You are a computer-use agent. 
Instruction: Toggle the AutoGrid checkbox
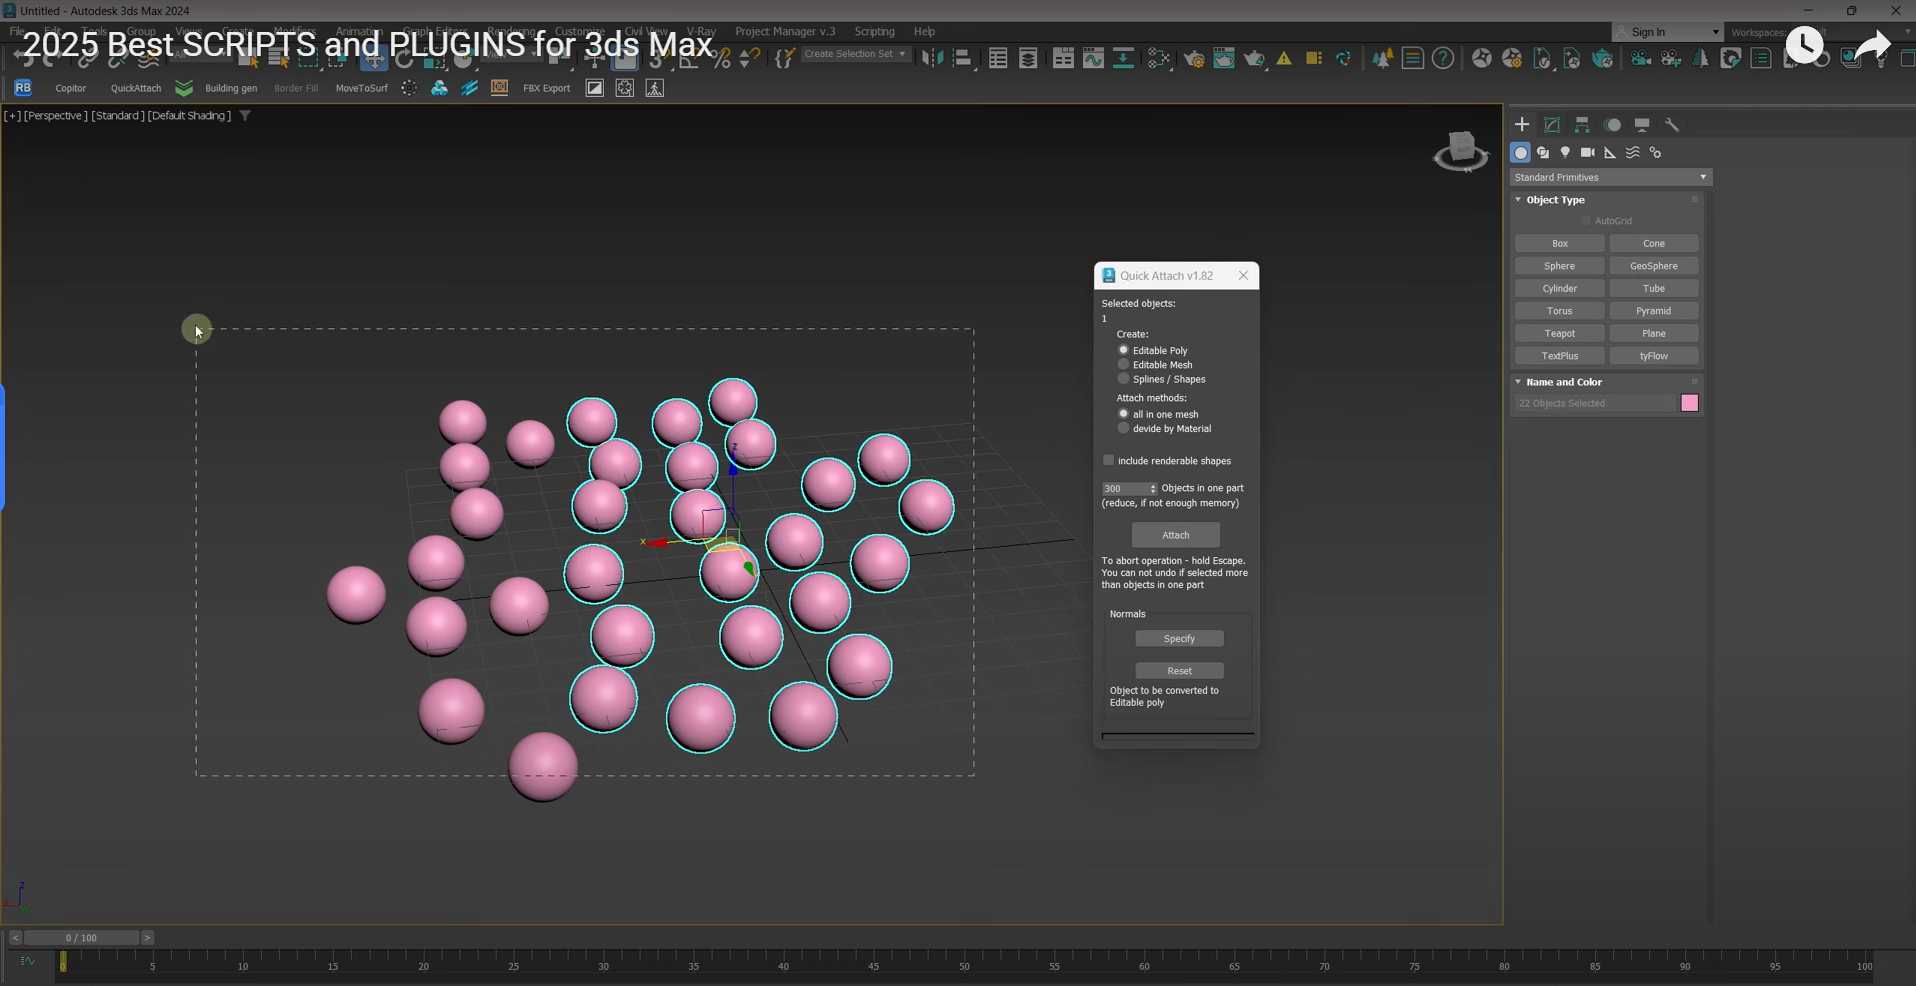click(1586, 221)
